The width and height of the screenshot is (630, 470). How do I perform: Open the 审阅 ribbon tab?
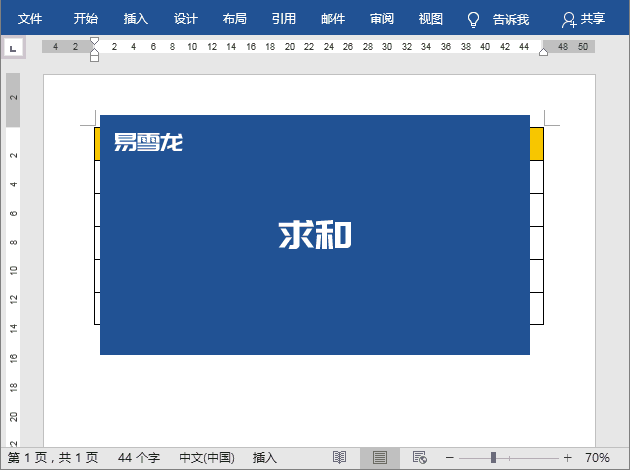click(382, 19)
